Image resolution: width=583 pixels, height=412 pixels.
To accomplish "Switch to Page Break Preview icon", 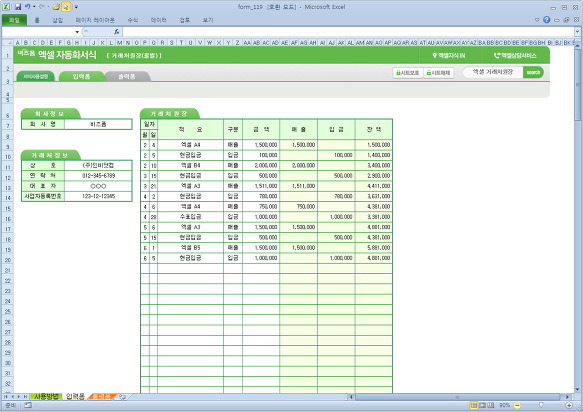I will tap(491, 405).
